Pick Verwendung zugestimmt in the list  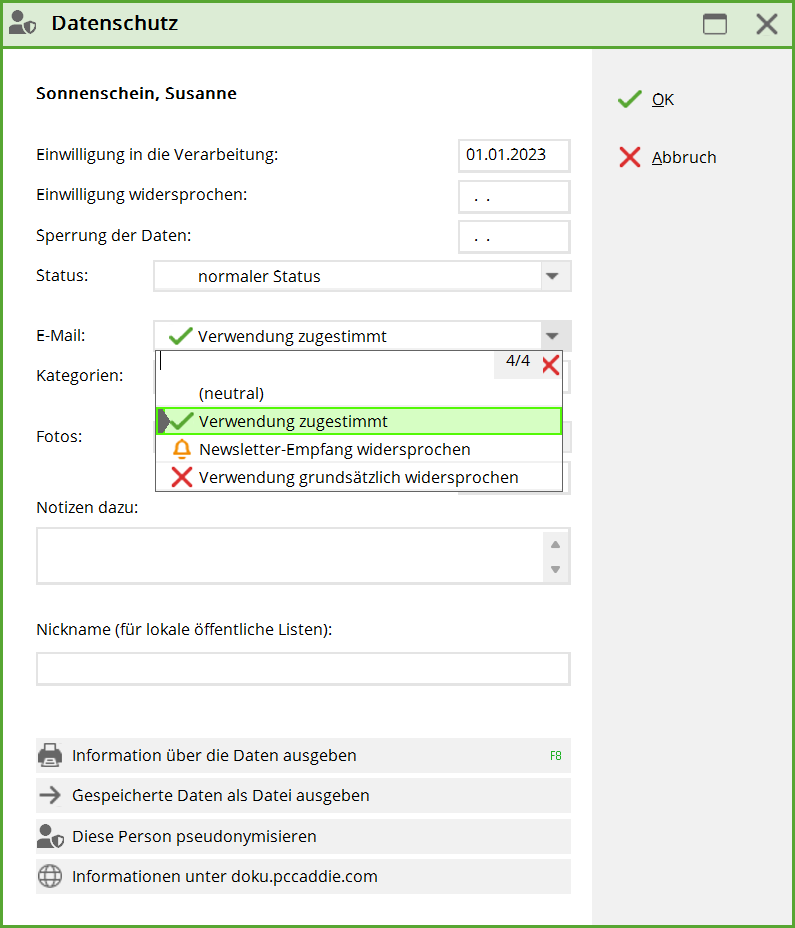pos(293,422)
